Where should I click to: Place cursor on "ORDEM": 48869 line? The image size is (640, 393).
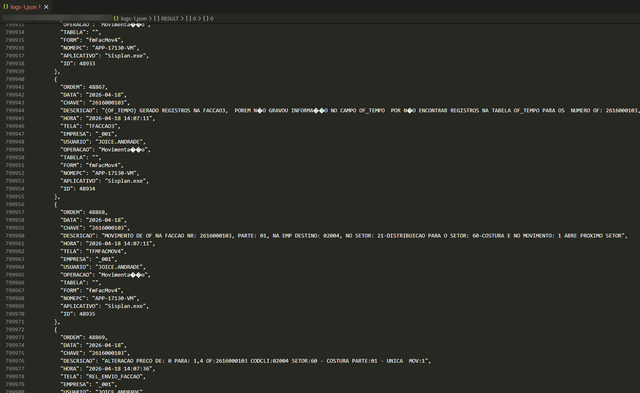[x=84, y=337]
